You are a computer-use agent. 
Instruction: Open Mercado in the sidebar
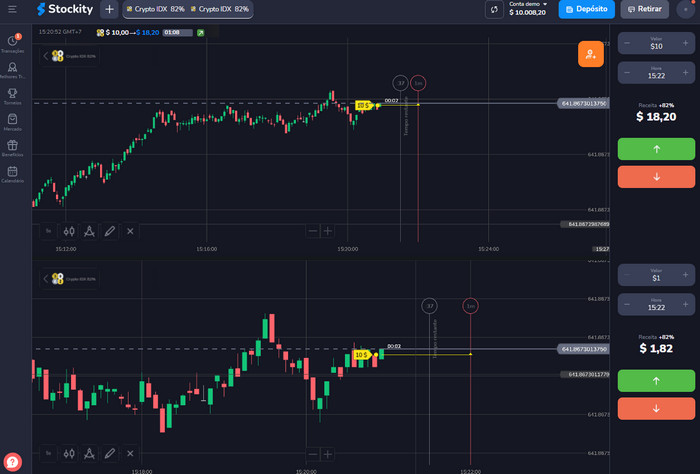(x=12, y=122)
